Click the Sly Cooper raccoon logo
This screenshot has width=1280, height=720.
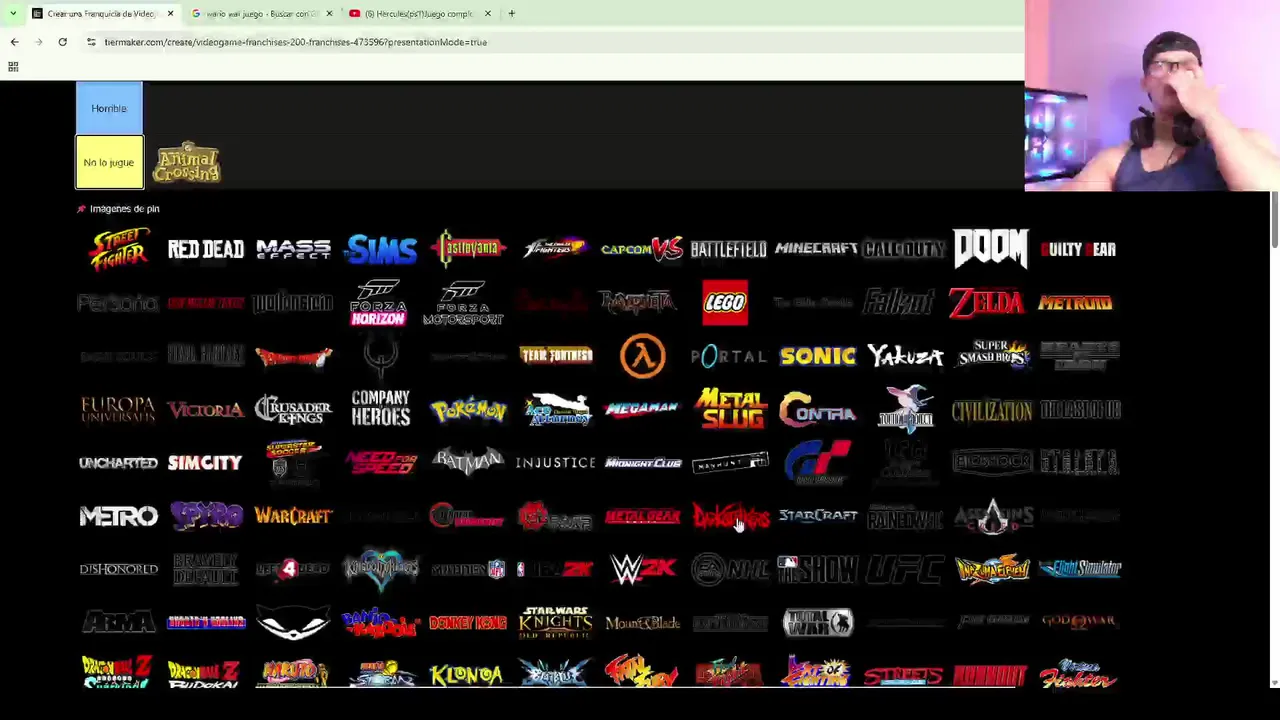(293, 623)
